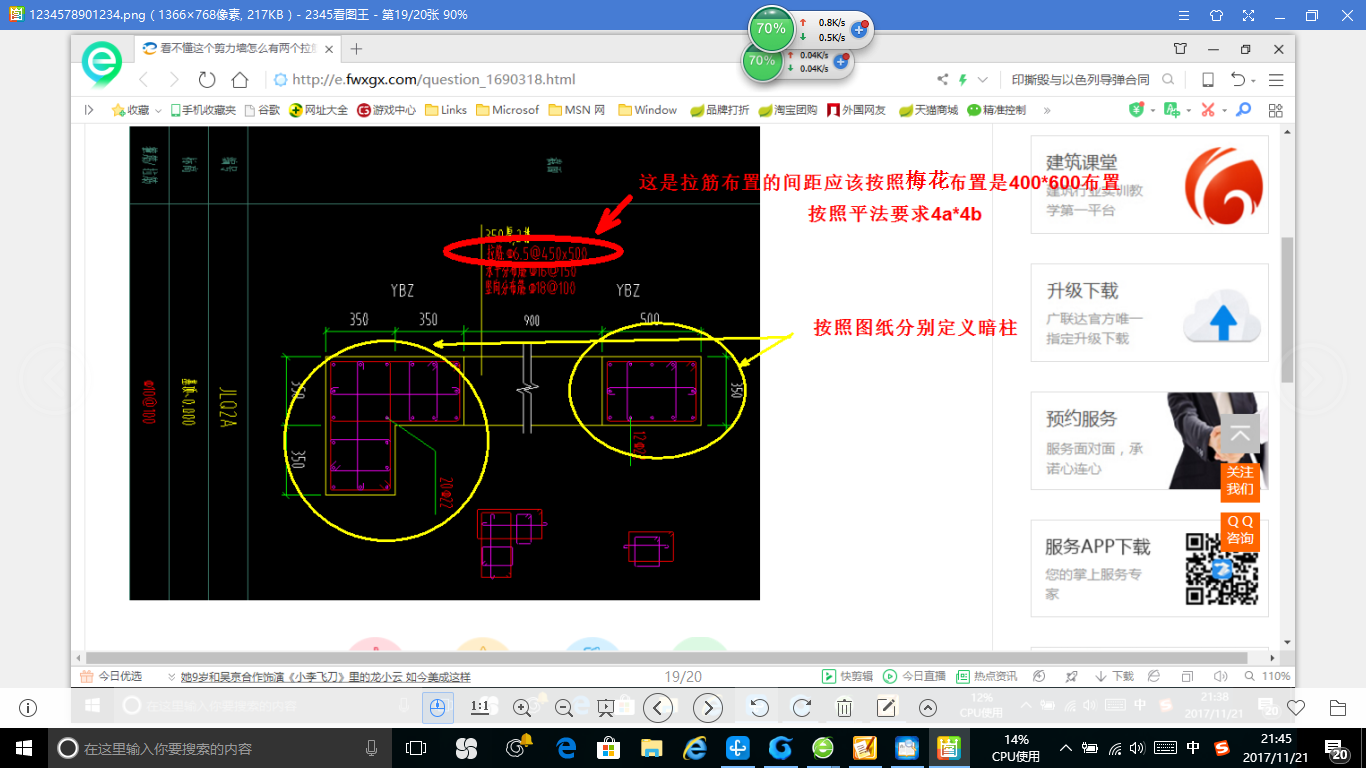Go to next image arrow
Screen dimensions: 1366x768
708,708
